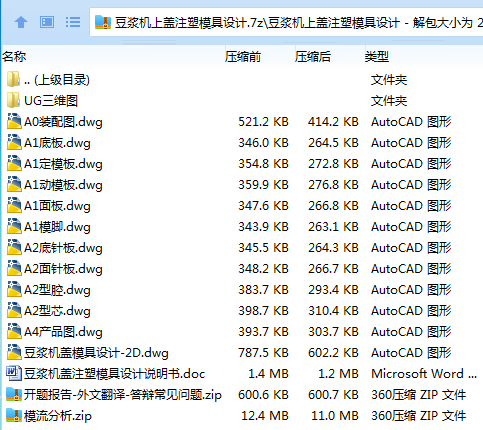The height and width of the screenshot is (430, 483).
Task: Select the file A2型芯.dwg
Action: tap(57, 311)
